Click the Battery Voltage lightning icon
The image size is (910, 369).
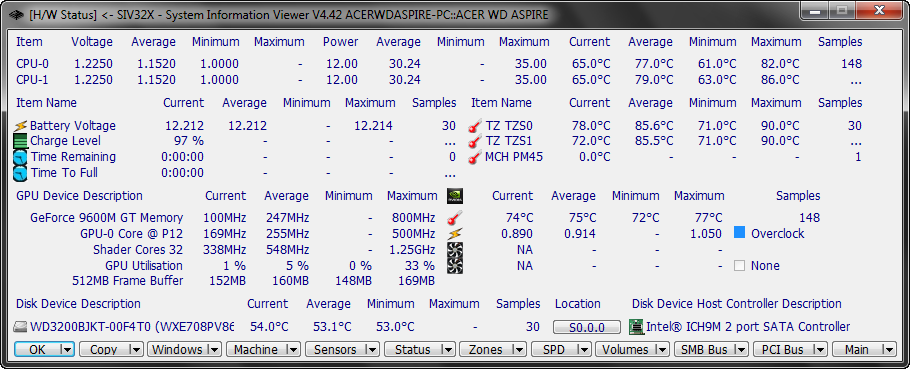click(x=21, y=125)
